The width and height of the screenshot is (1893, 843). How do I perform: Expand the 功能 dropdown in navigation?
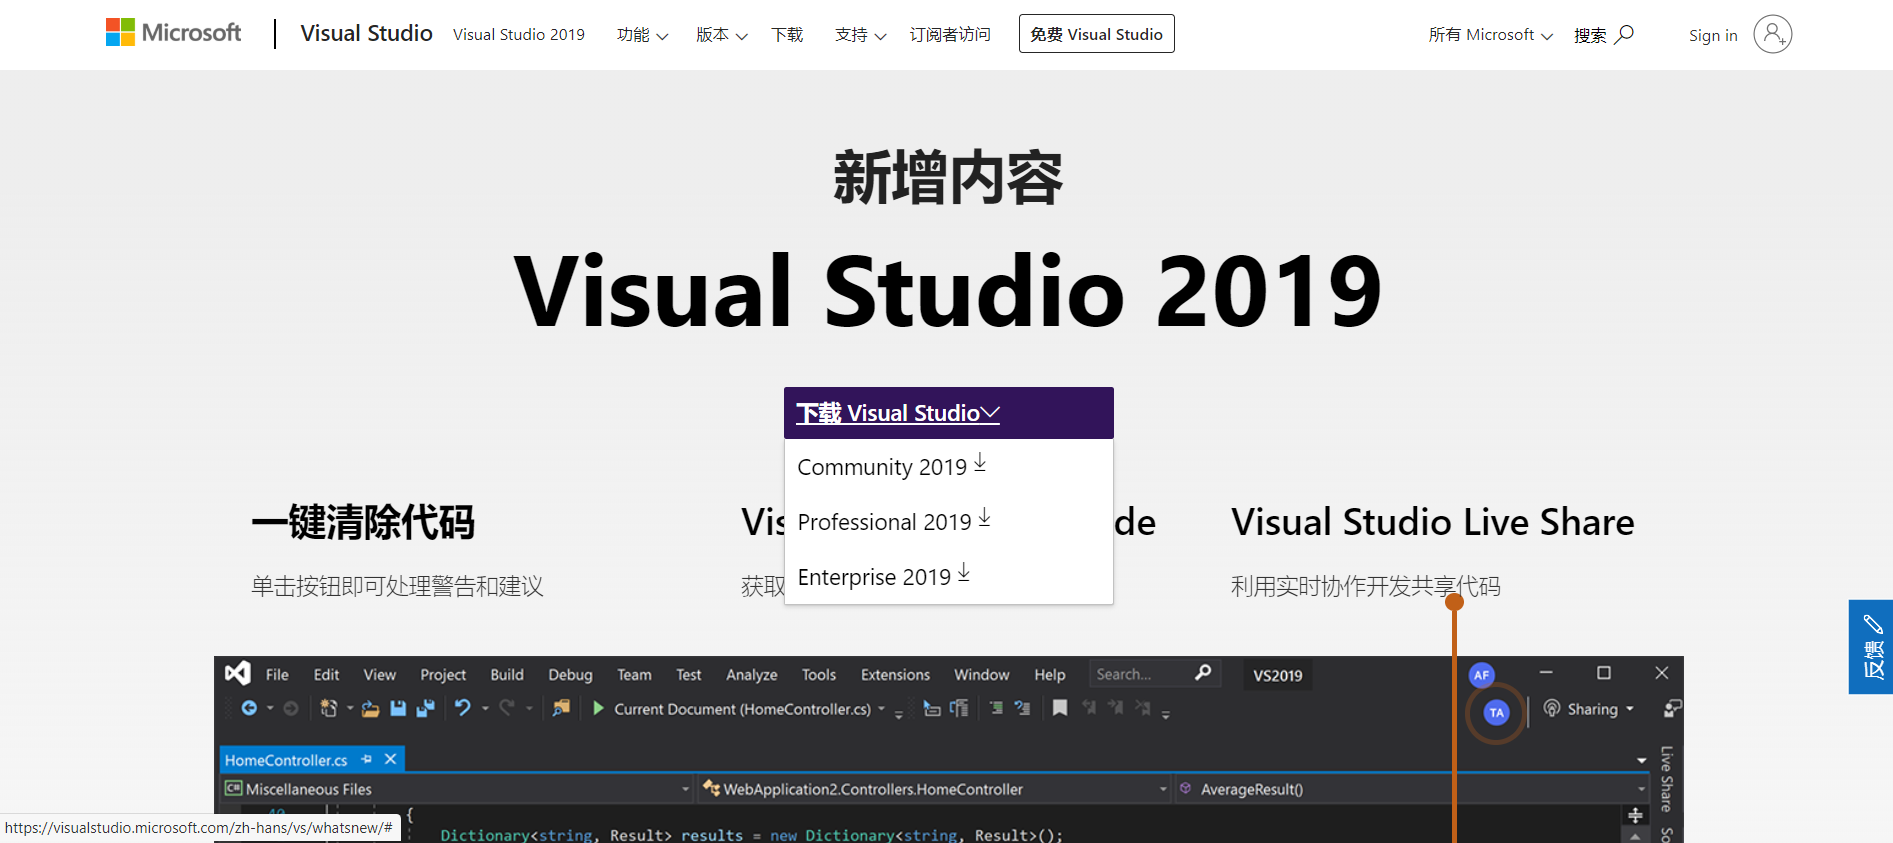(642, 35)
